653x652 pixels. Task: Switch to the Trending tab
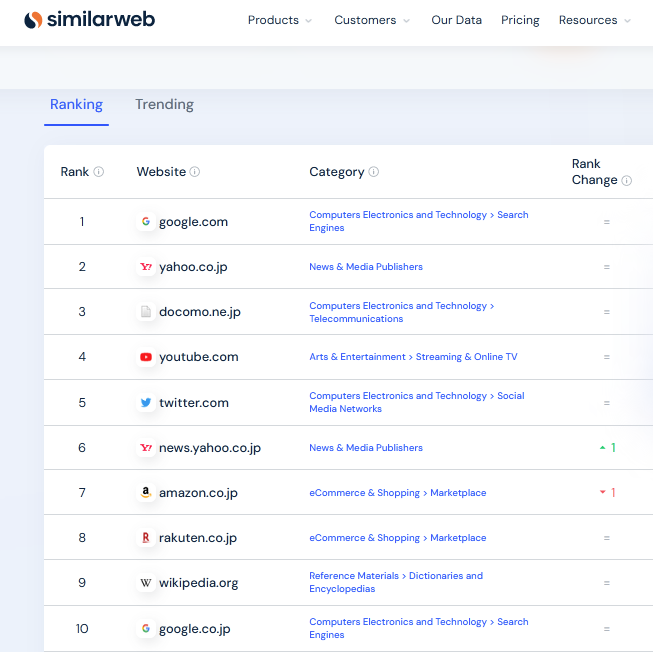coord(164,104)
